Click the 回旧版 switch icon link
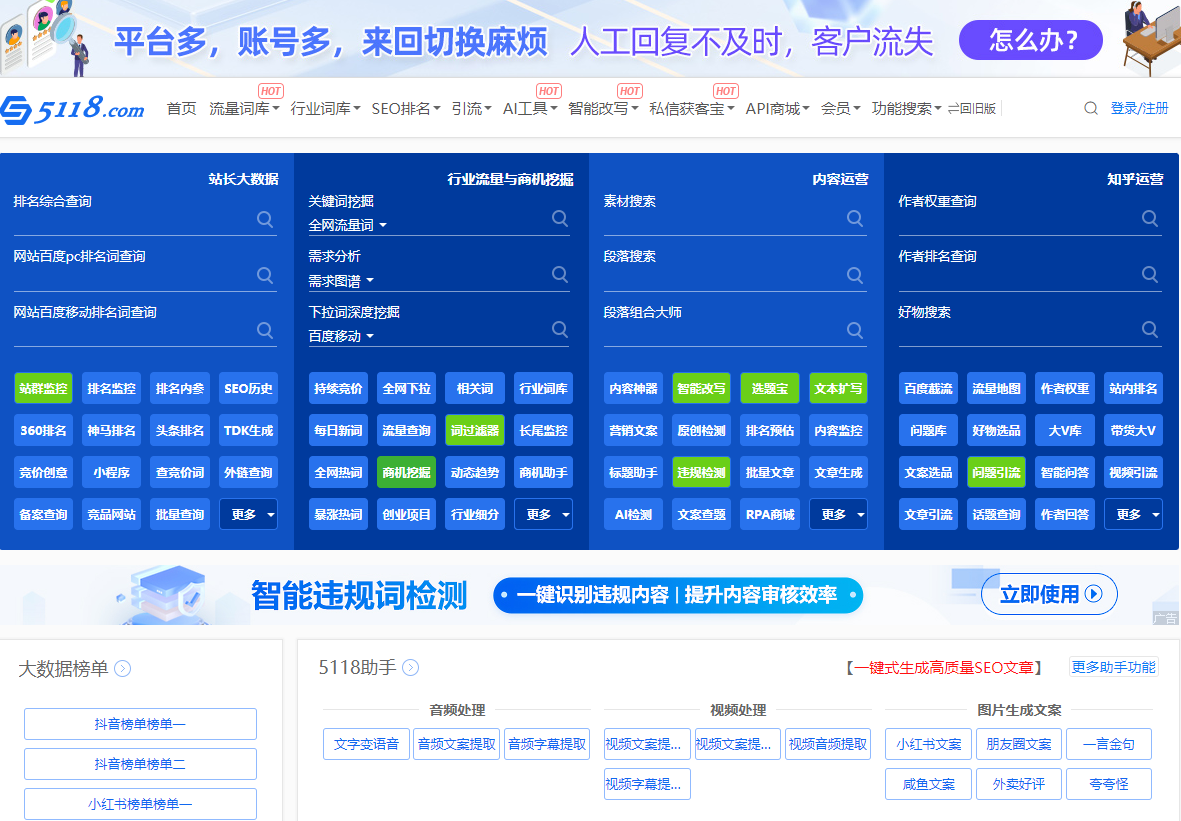 pyautogui.click(x=972, y=108)
